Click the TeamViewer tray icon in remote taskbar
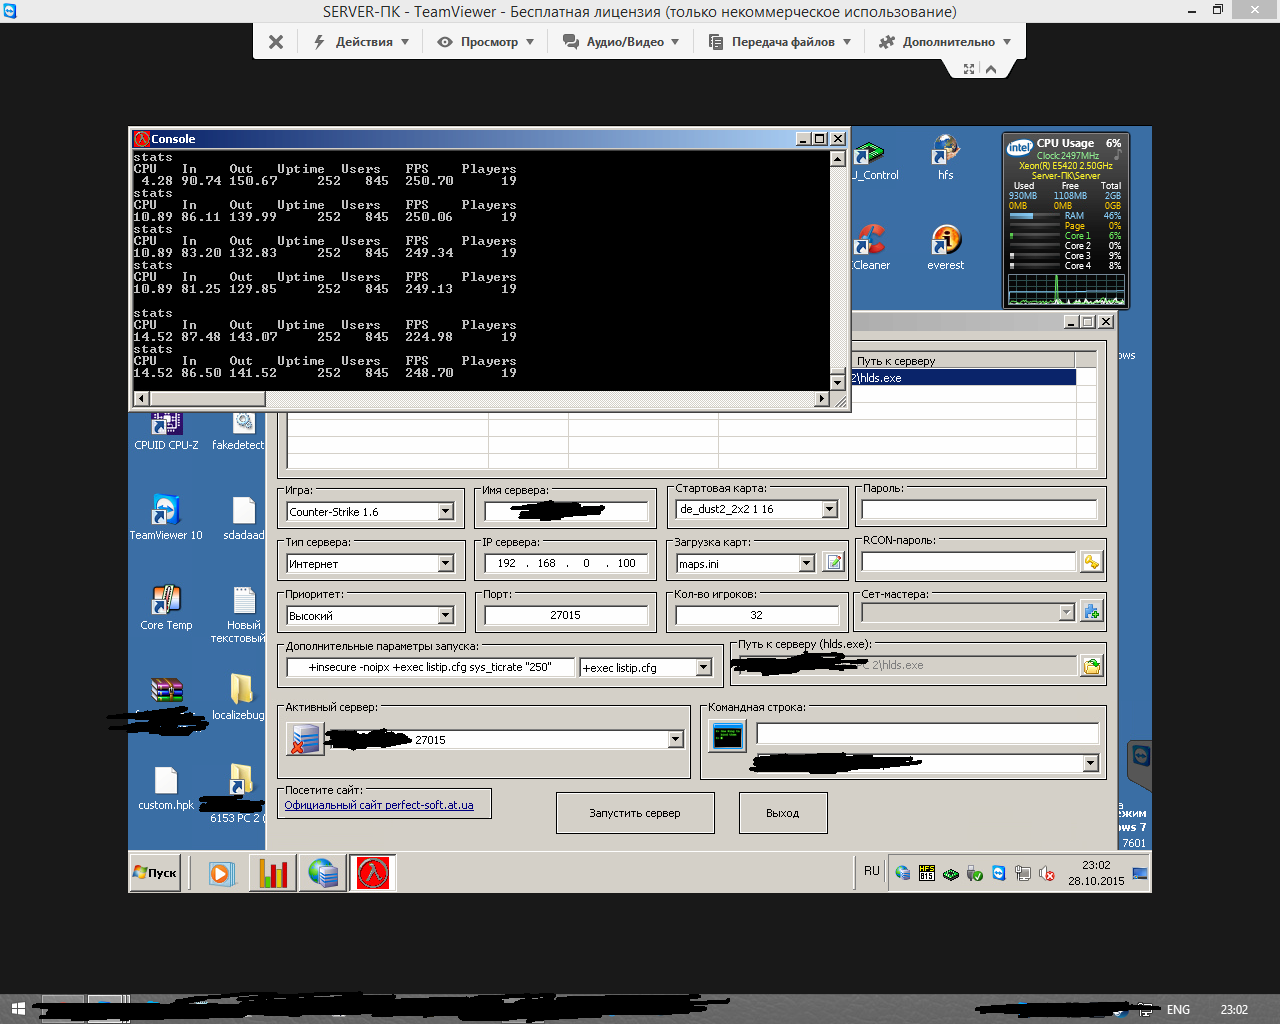The image size is (1284, 1024). (x=999, y=873)
